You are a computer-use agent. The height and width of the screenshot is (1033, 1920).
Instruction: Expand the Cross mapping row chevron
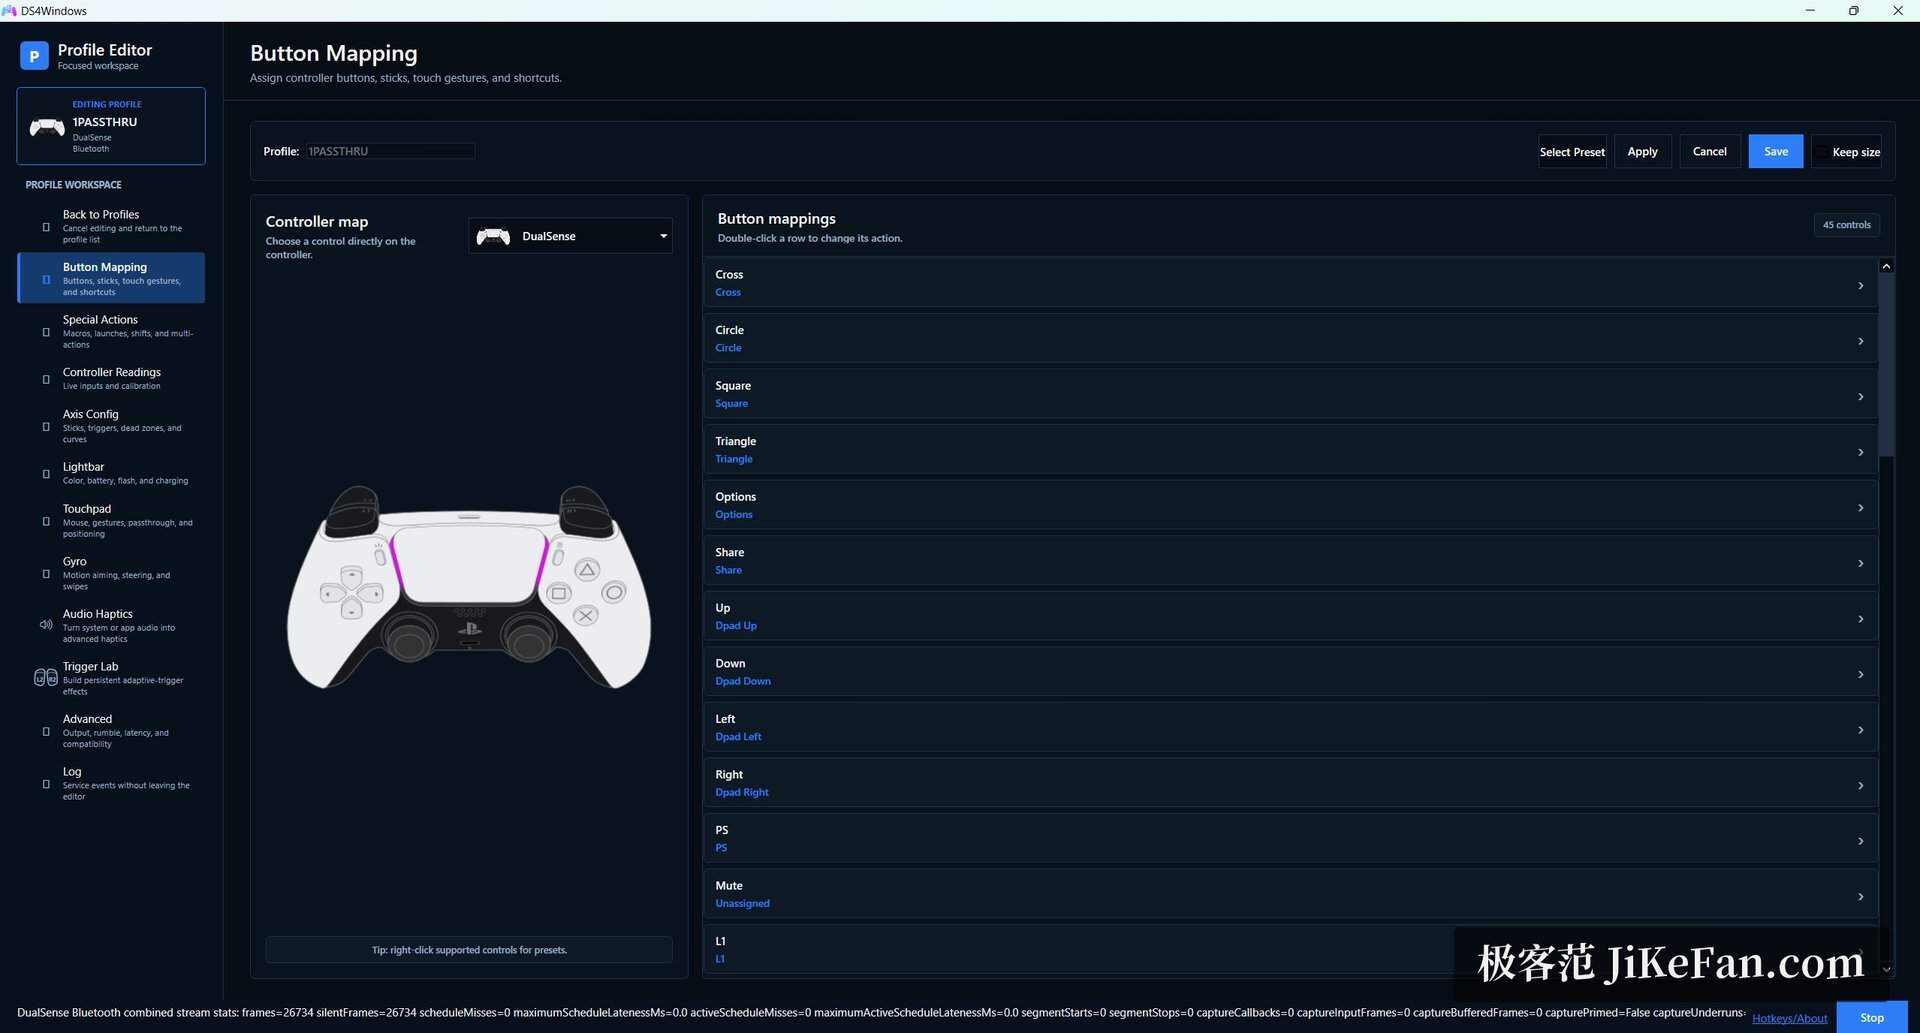(1861, 286)
